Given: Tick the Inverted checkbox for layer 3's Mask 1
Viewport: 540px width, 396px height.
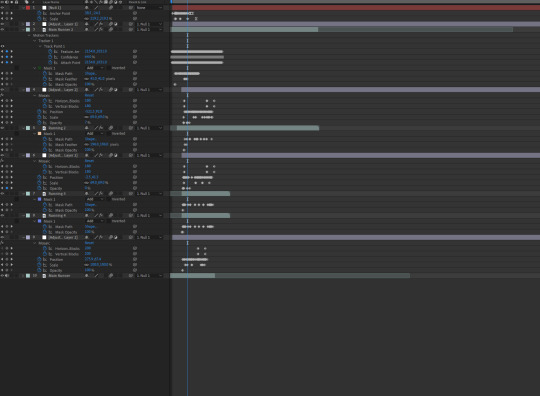Looking at the screenshot, I should pyautogui.click(x=108, y=68).
